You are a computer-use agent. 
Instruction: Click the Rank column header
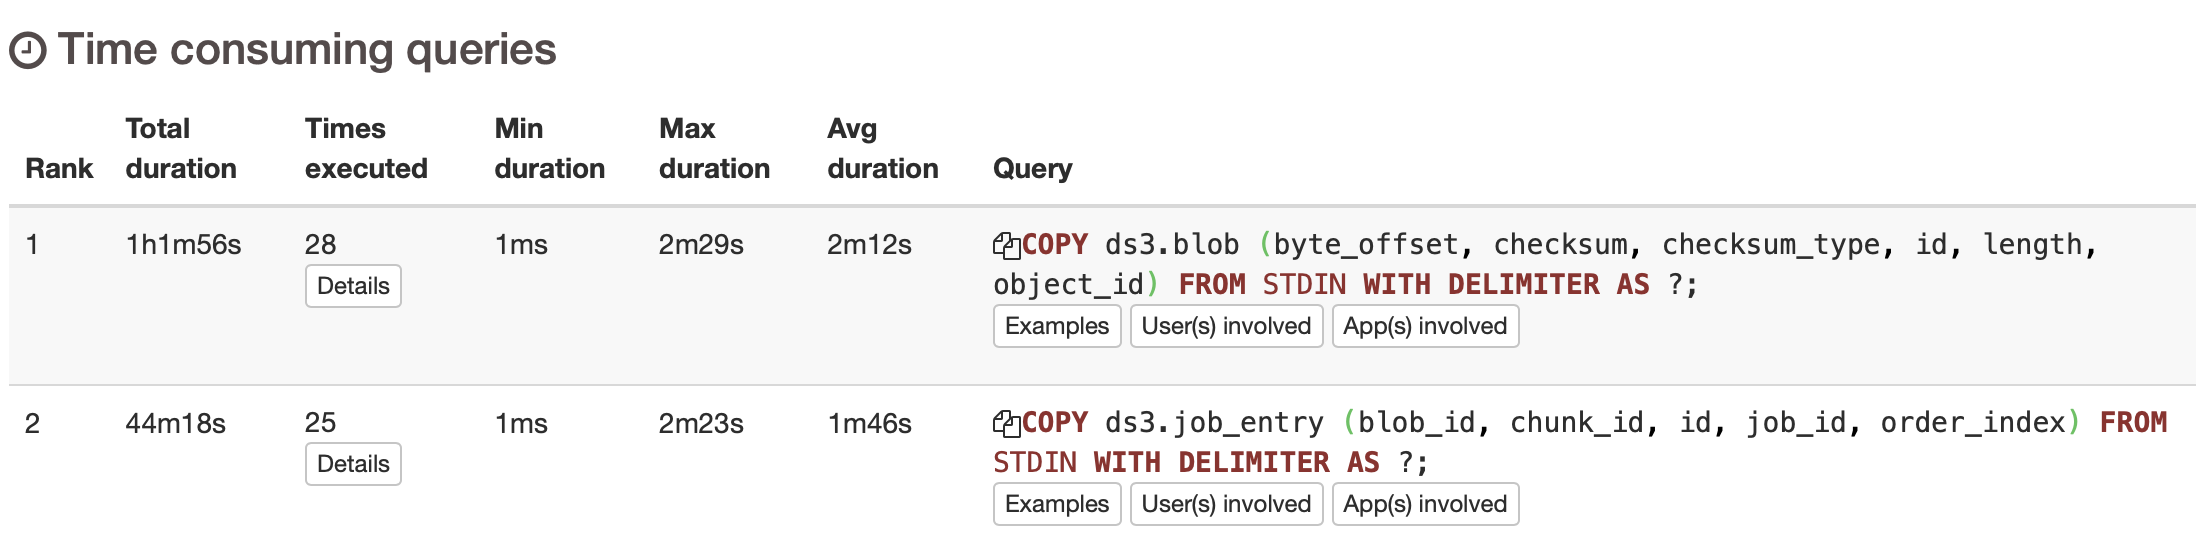[59, 168]
